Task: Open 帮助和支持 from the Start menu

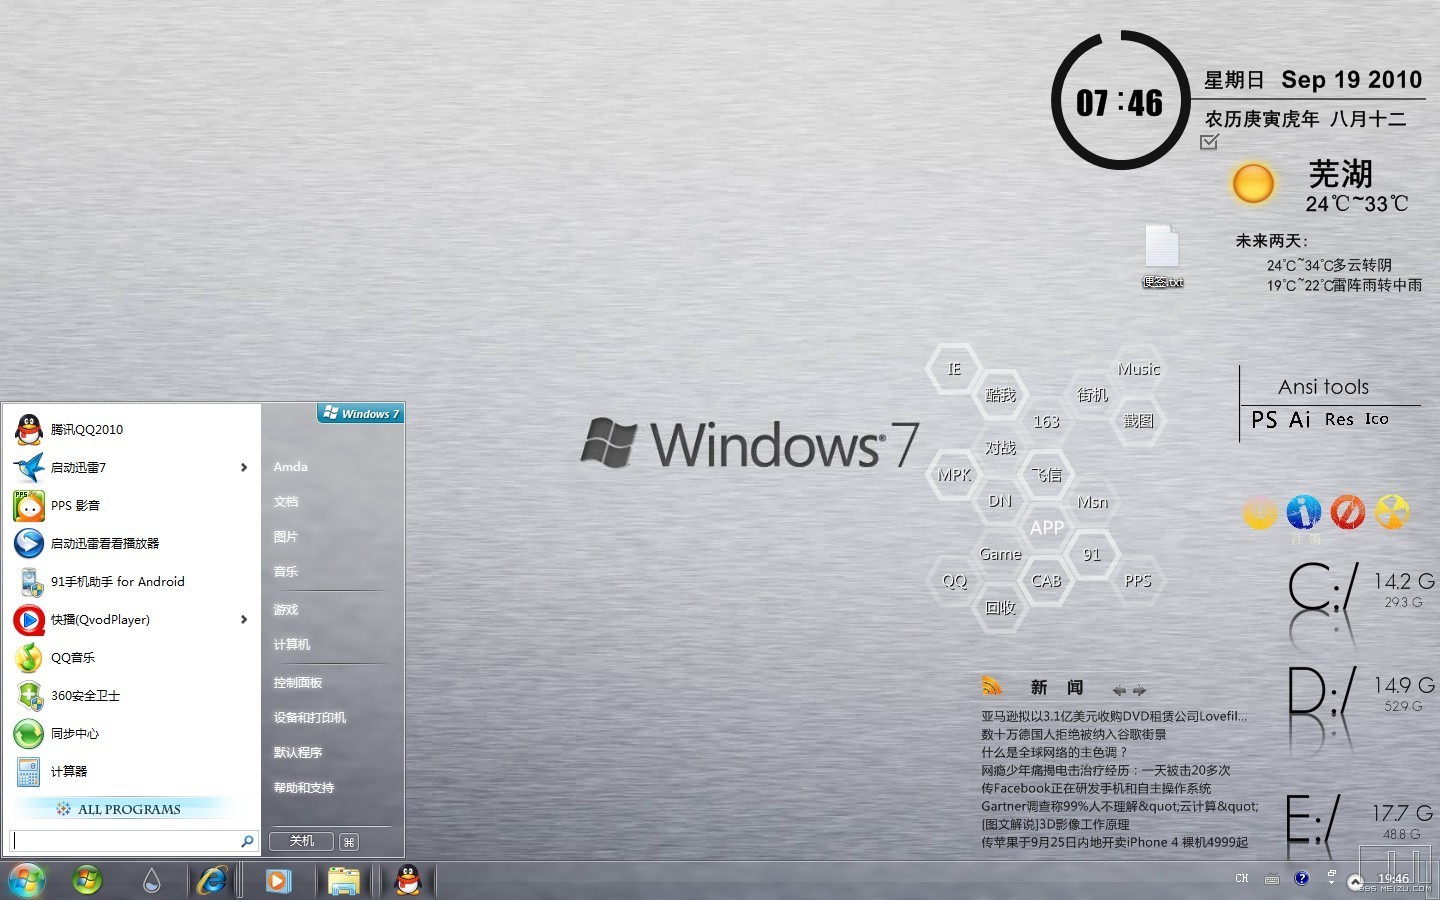Action: coord(304,788)
